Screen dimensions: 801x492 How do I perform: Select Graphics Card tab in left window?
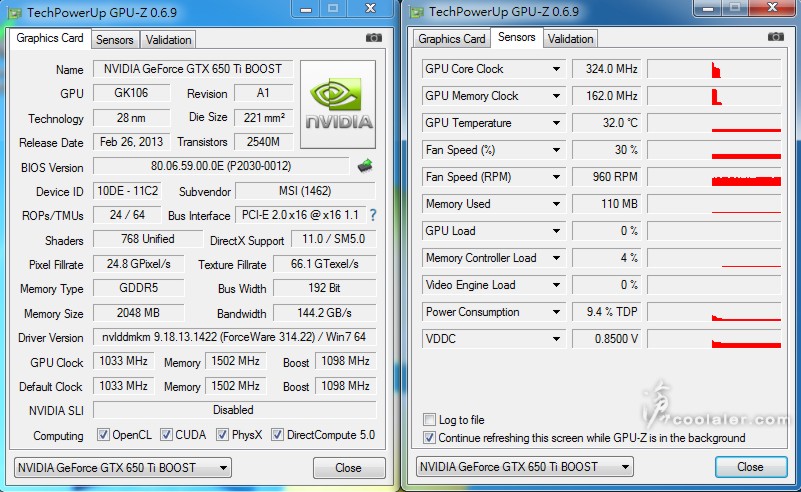click(x=50, y=38)
